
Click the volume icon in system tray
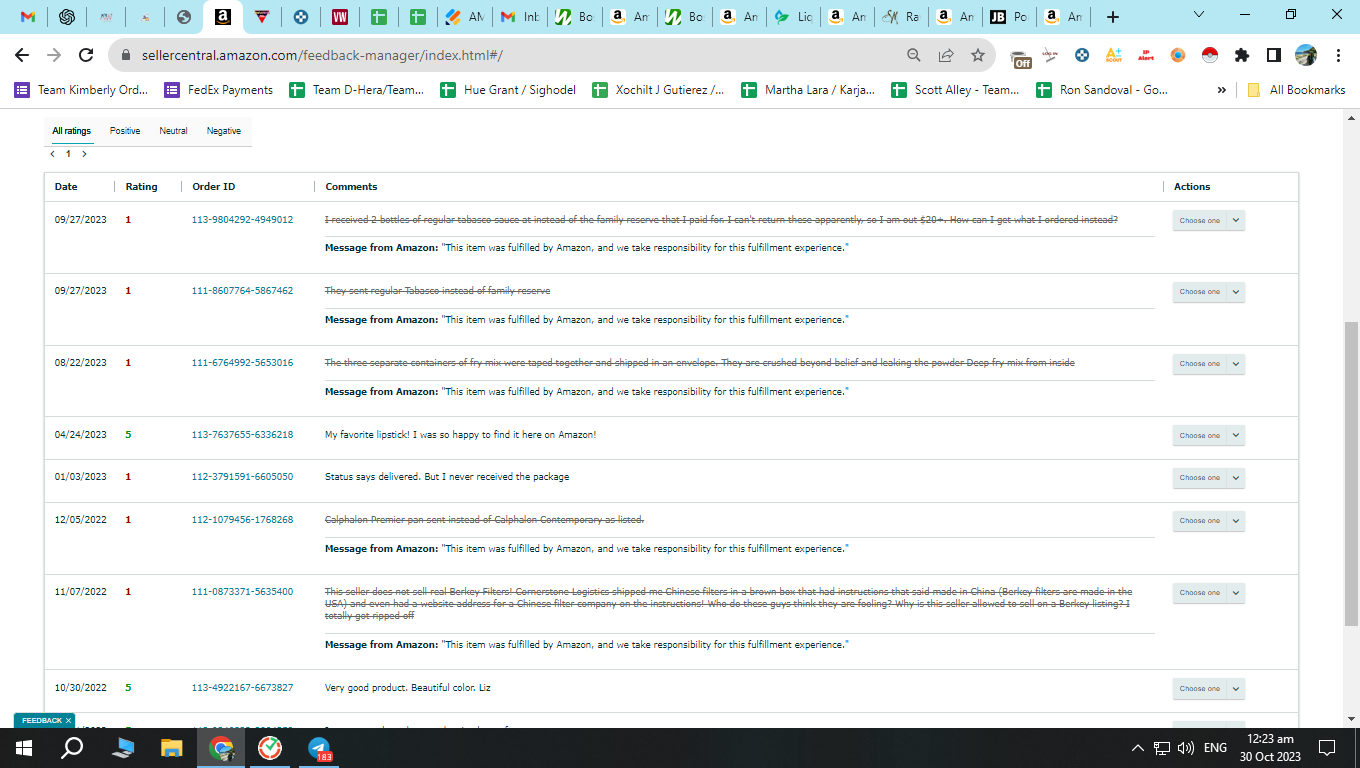(1186, 748)
